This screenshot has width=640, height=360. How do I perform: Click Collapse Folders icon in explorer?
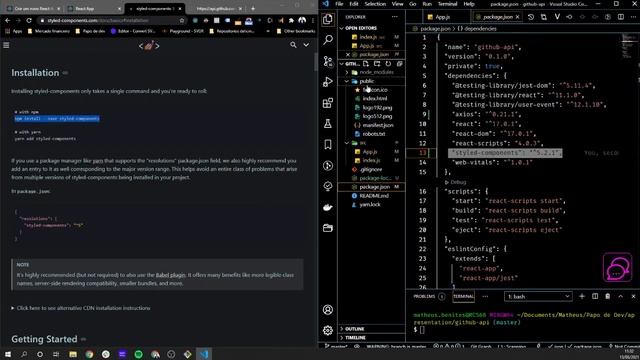[x=400, y=64]
